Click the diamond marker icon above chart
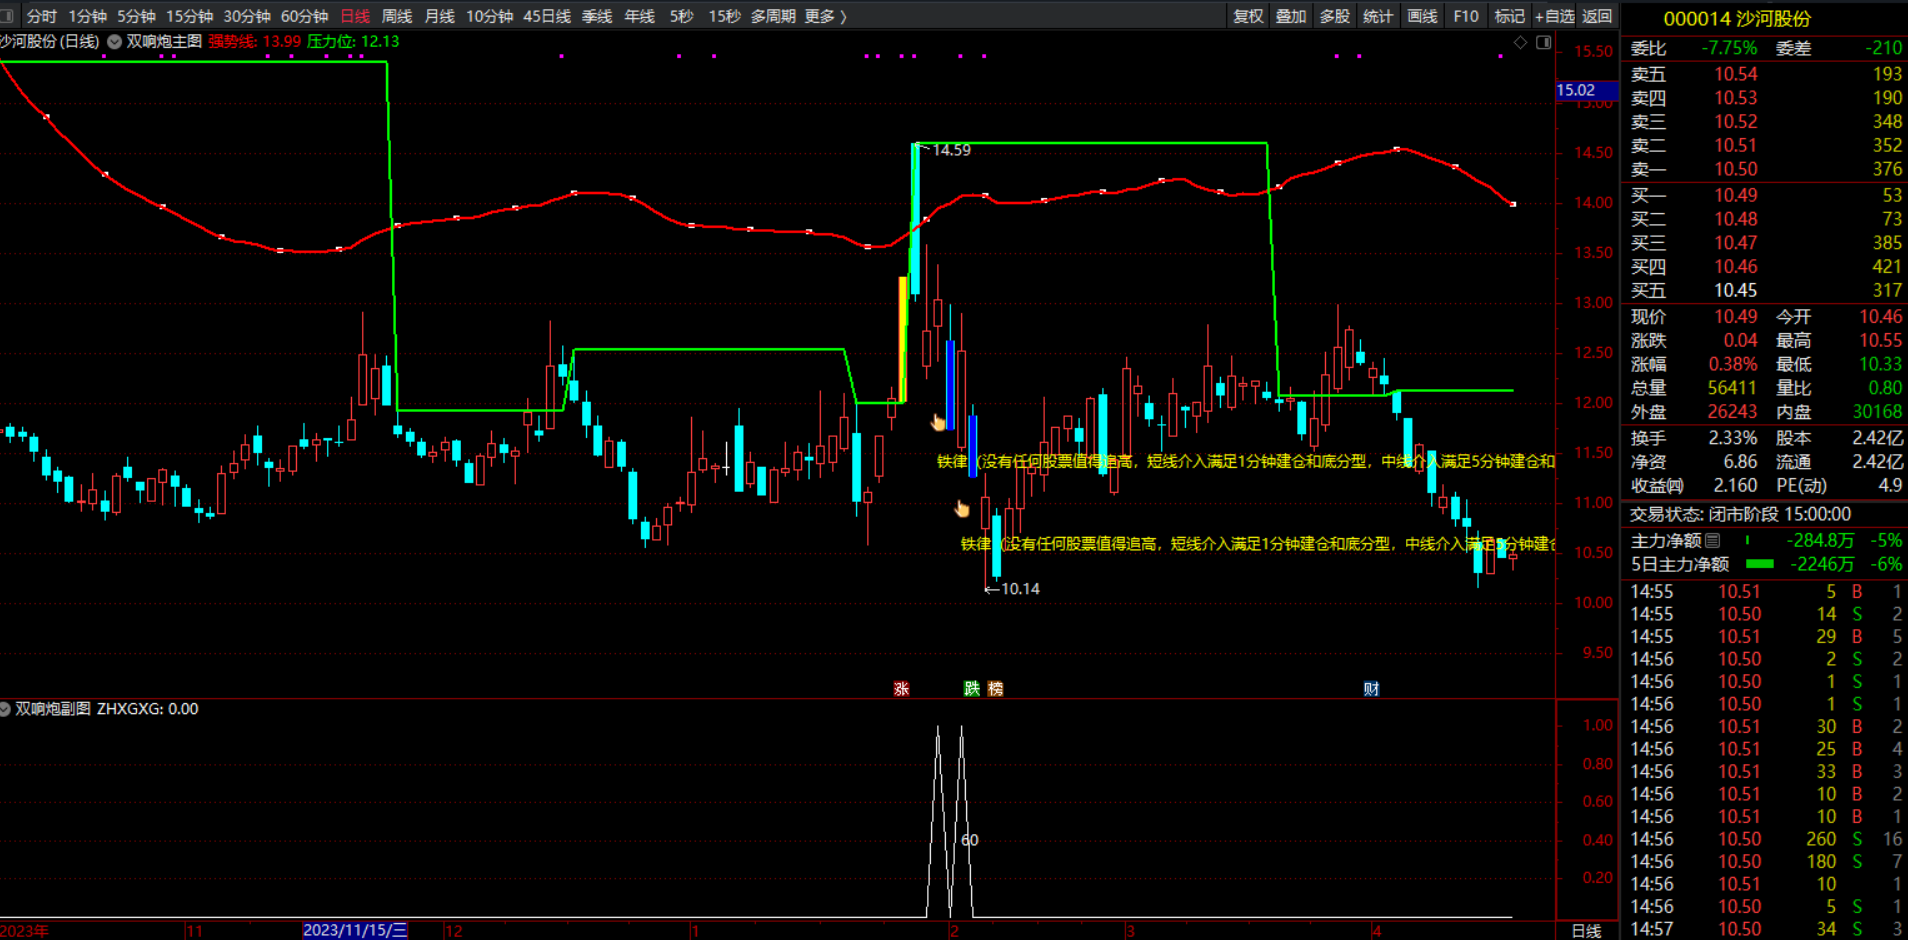The height and width of the screenshot is (940, 1908). [1520, 42]
